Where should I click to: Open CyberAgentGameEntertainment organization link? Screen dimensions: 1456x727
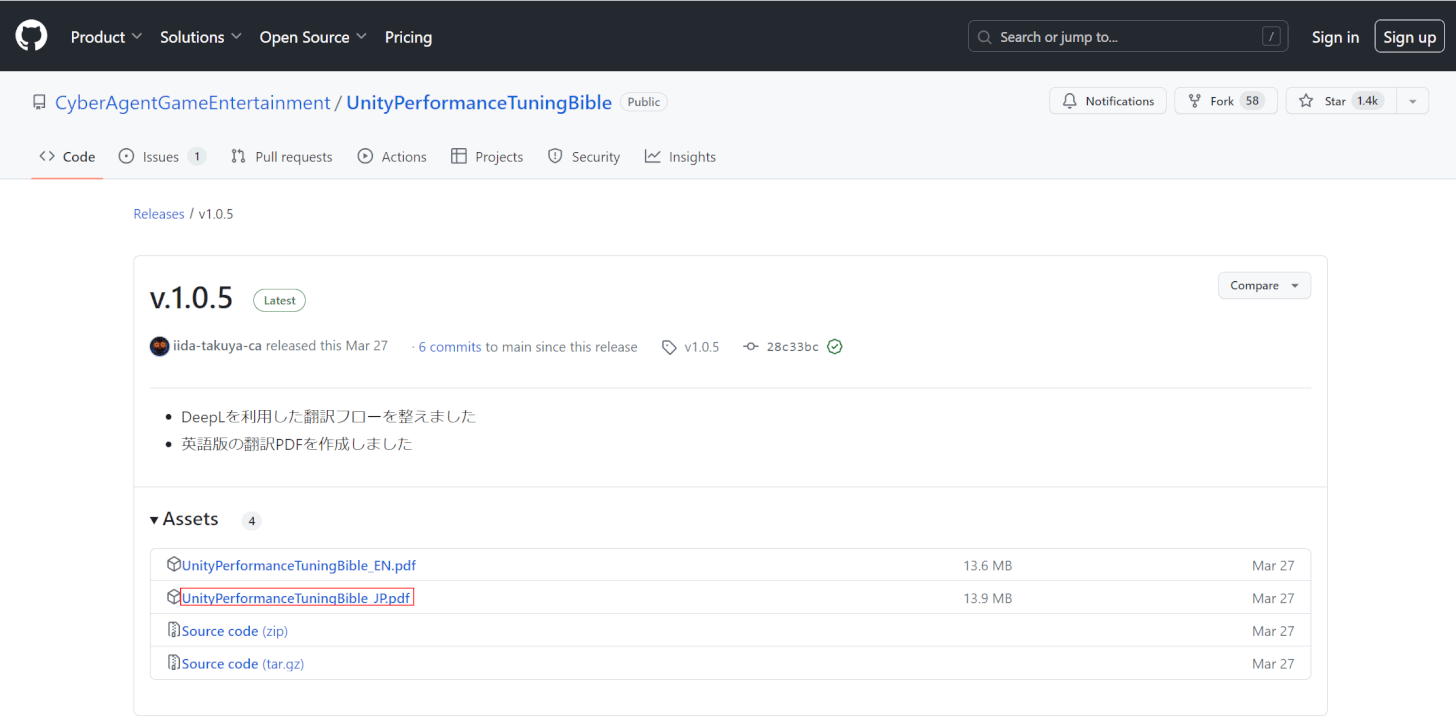click(x=192, y=102)
